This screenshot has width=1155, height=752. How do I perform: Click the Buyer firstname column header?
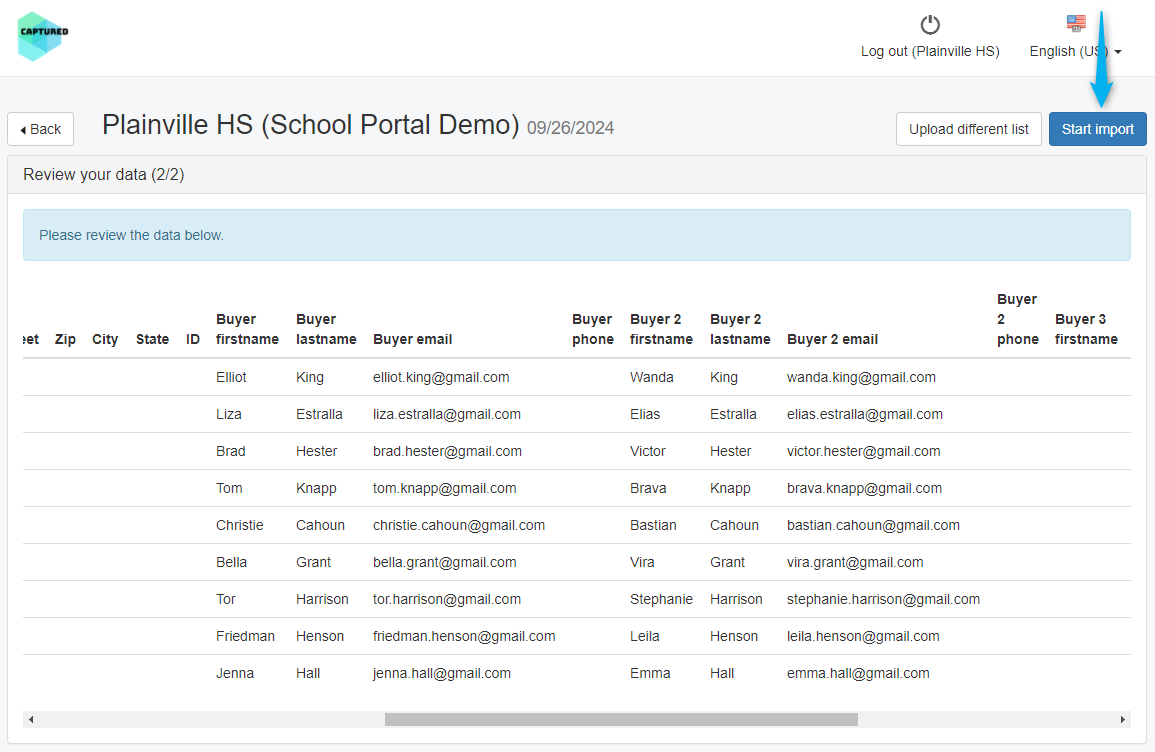pos(248,329)
